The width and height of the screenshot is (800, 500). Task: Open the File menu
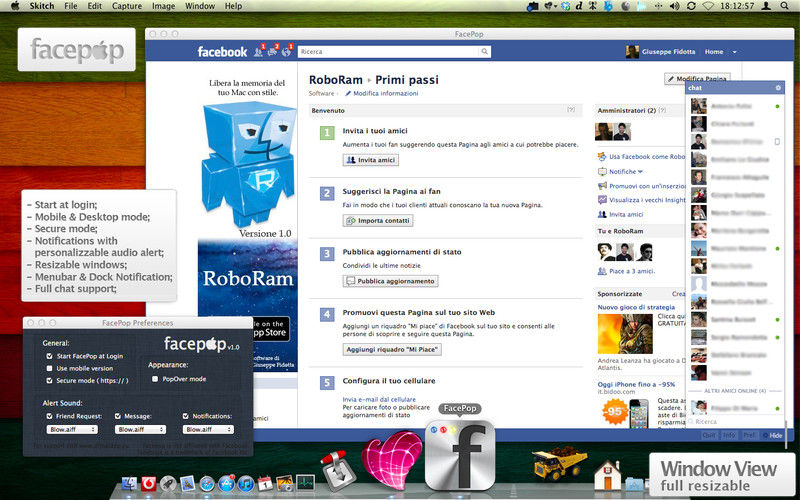[71, 6]
